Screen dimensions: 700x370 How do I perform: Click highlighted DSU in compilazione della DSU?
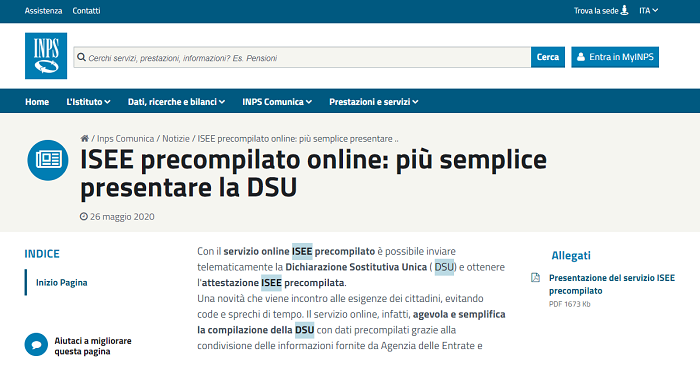304,330
